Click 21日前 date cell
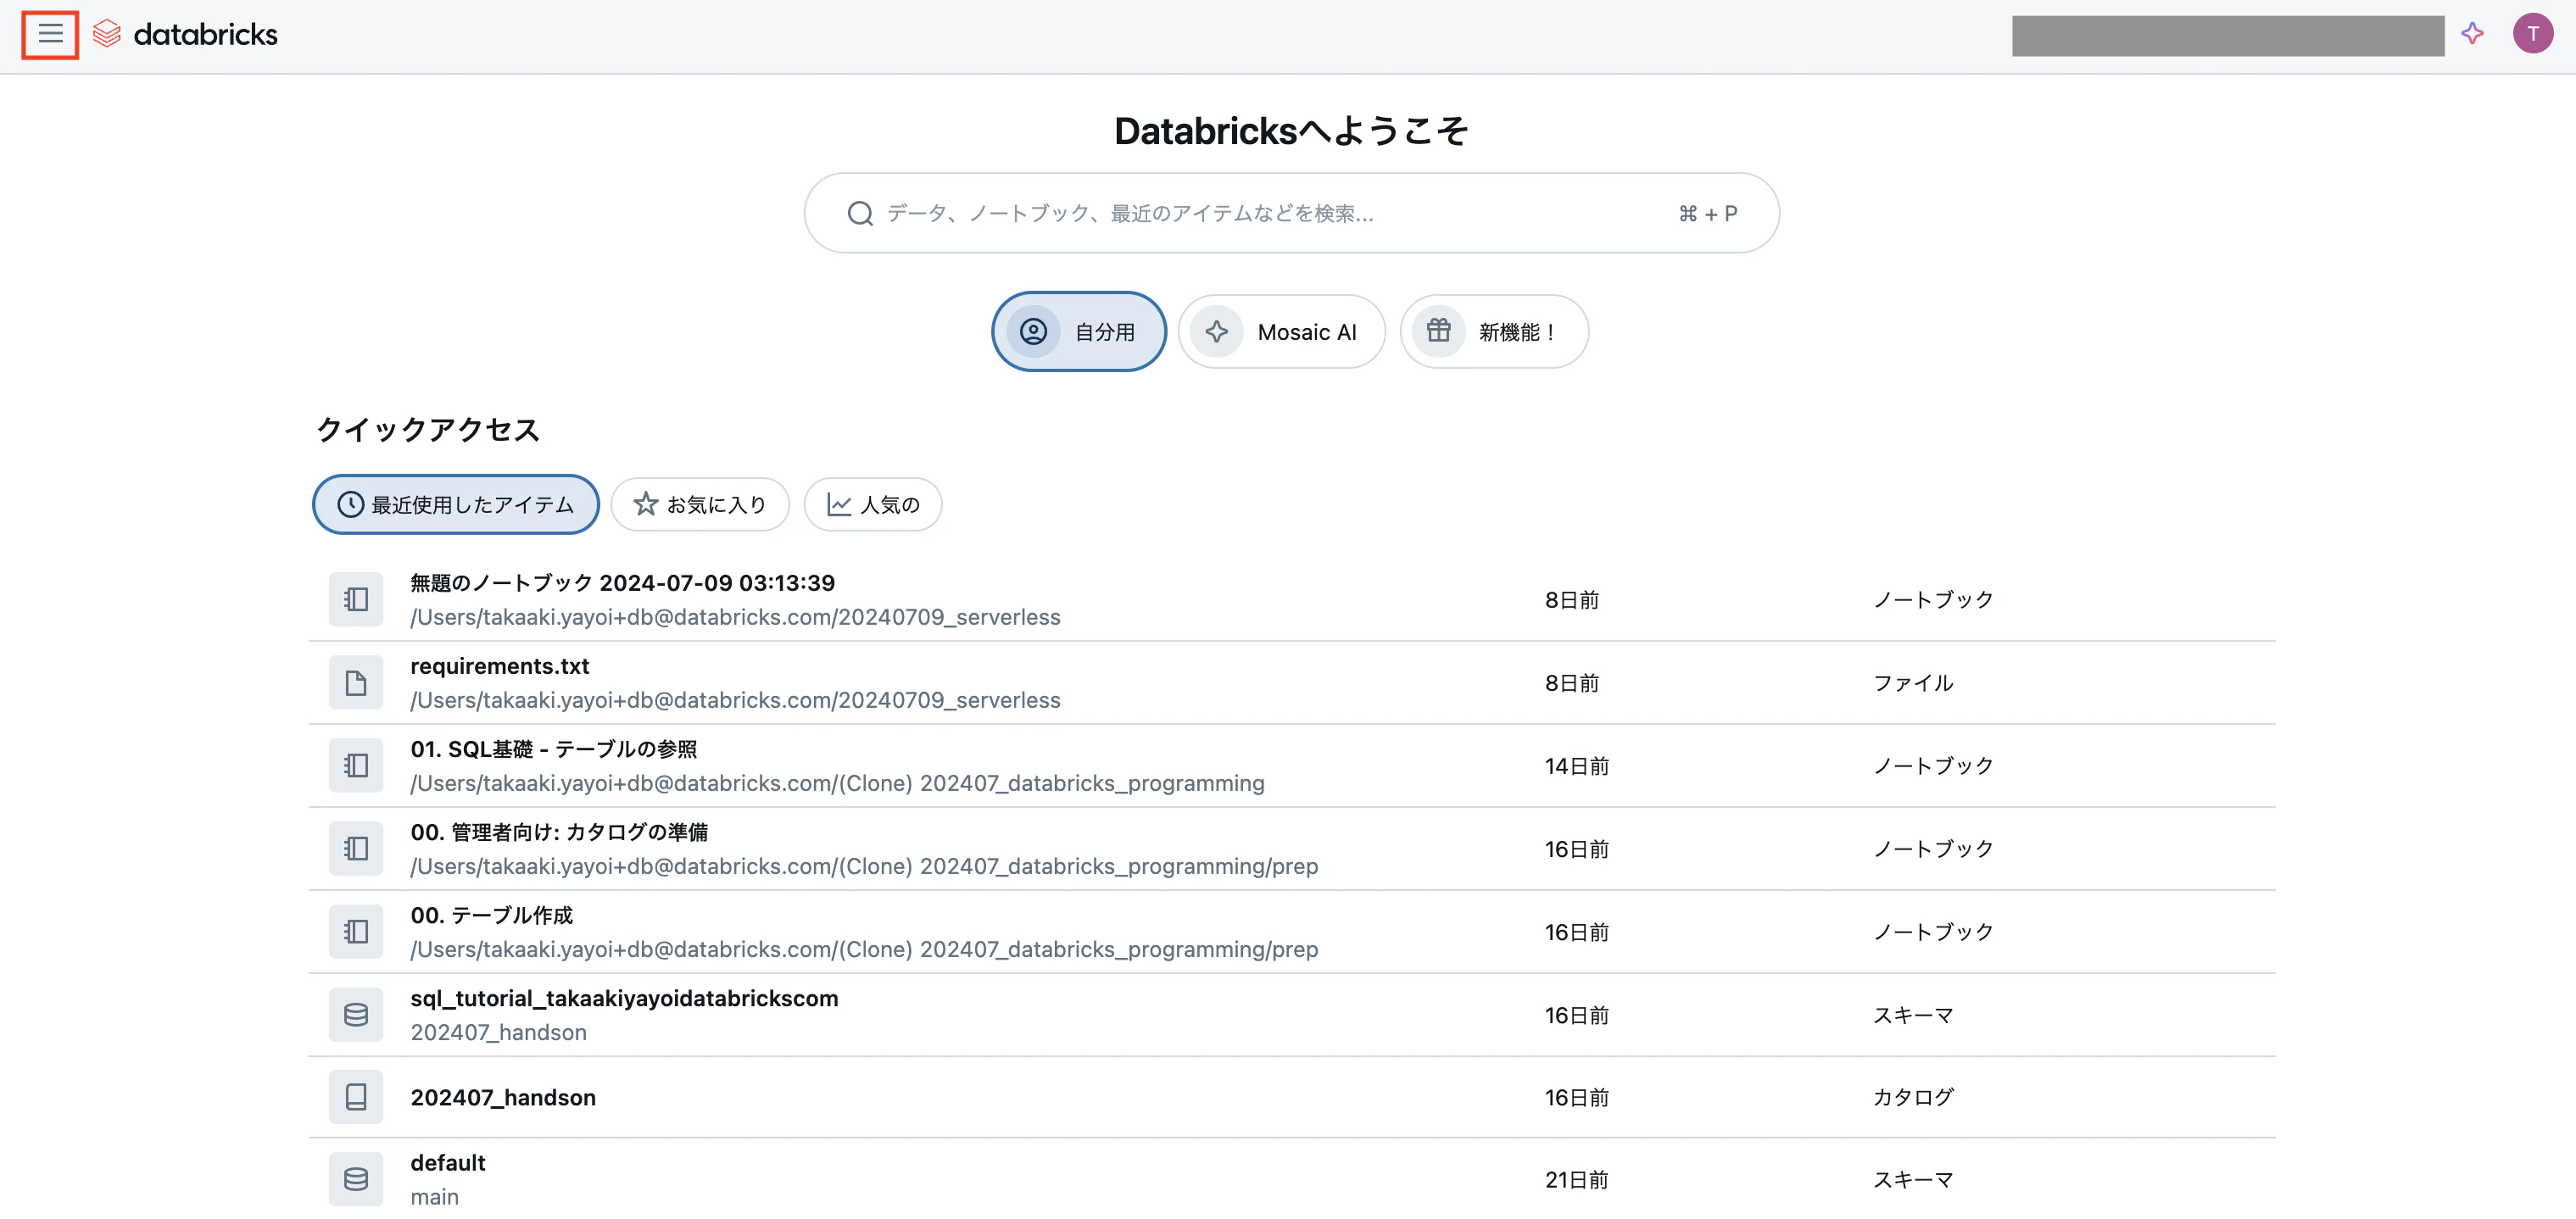This screenshot has width=2576, height=1219. (1576, 1179)
